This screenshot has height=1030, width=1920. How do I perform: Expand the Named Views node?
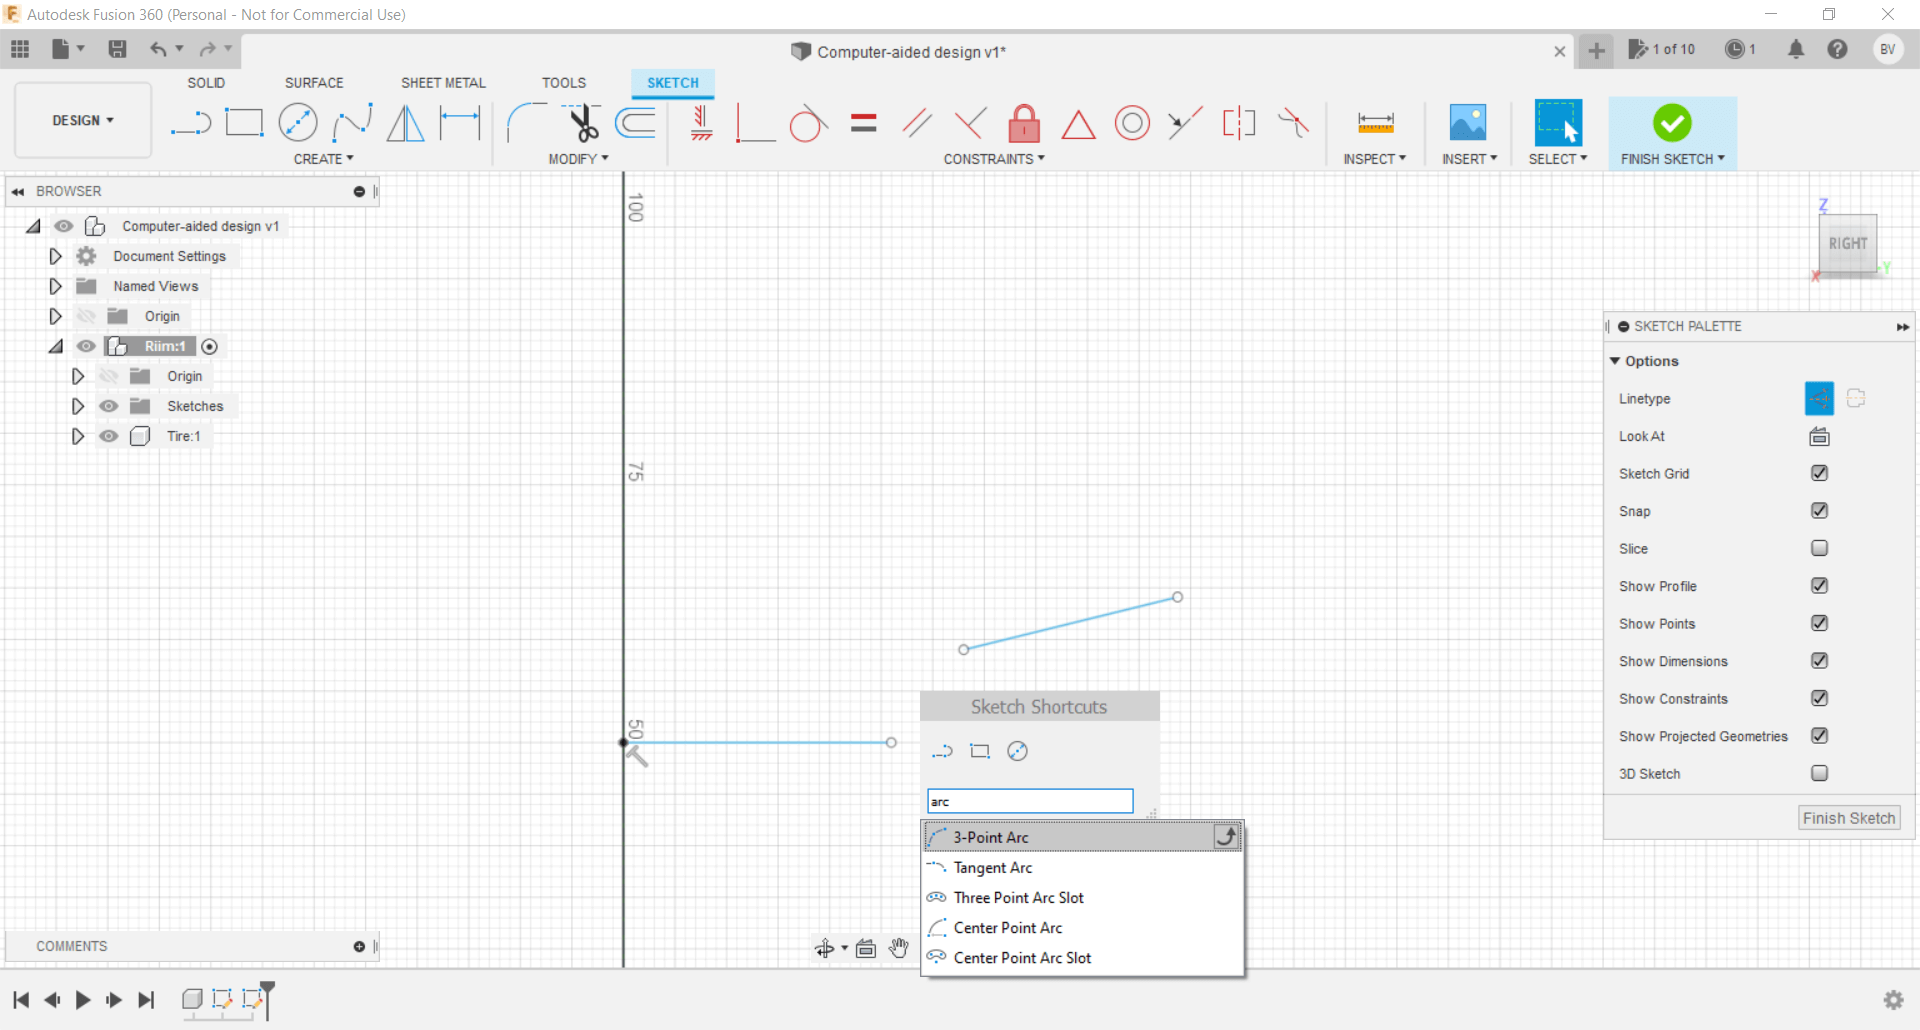(x=55, y=286)
